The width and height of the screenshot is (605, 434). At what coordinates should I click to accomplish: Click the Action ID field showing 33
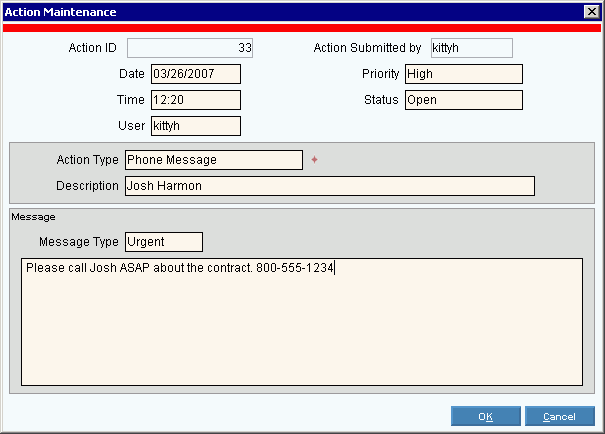(190, 48)
